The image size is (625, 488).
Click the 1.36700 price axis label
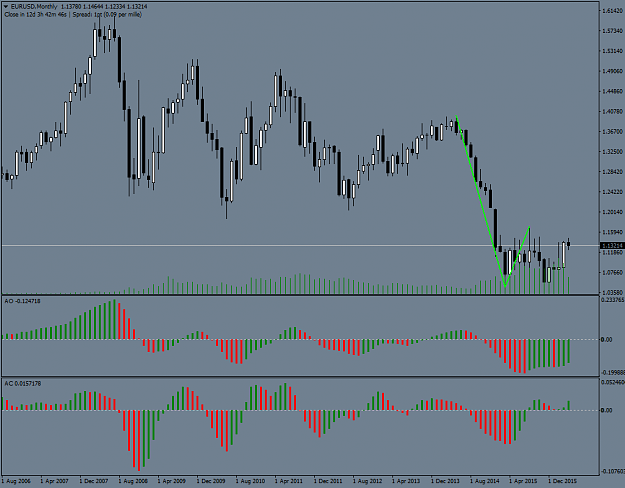click(613, 131)
